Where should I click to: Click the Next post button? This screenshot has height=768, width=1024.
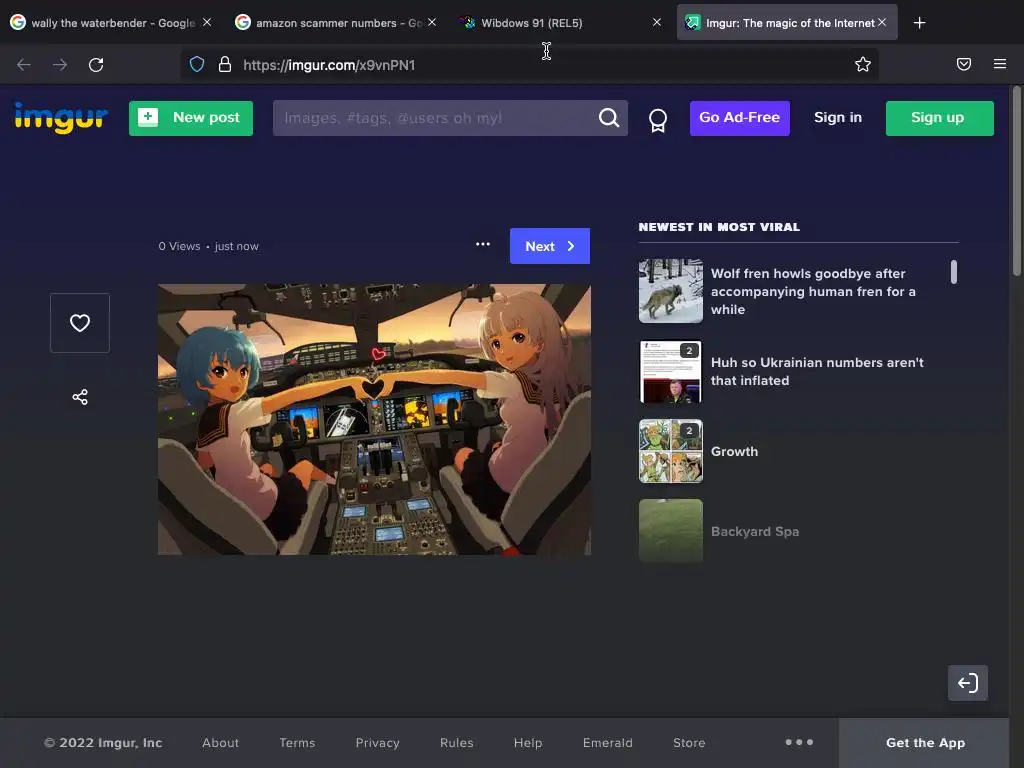pos(550,246)
